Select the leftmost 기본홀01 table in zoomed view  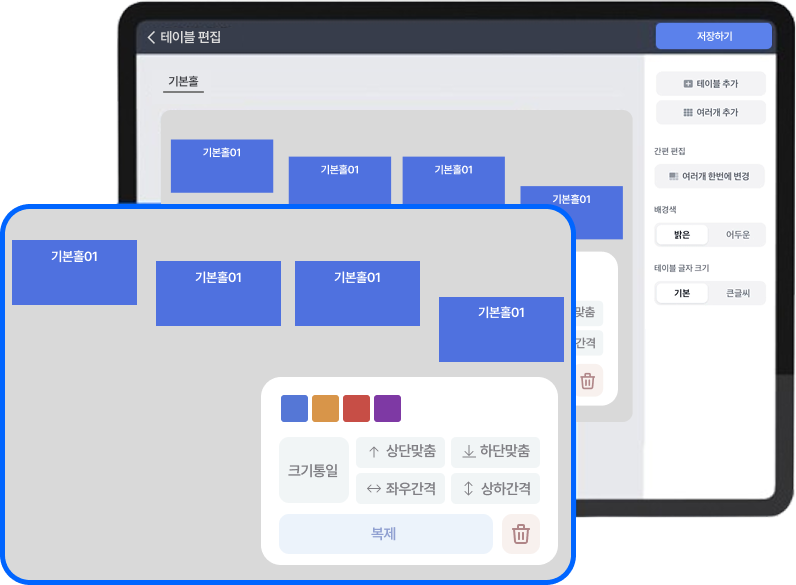[74, 272]
